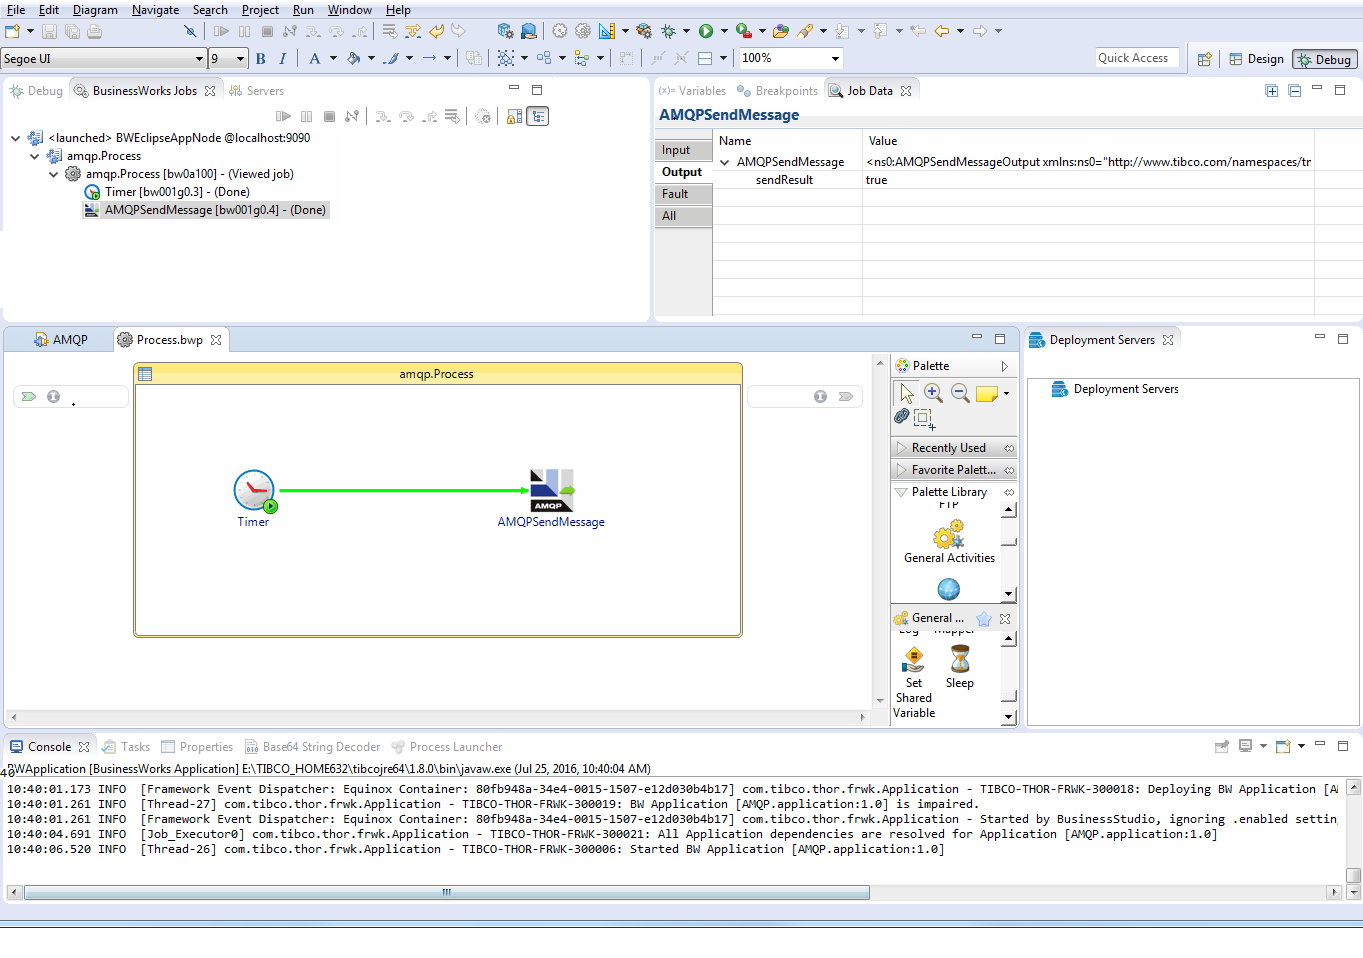
Task: Open the font size dropdown
Action: coord(240,59)
